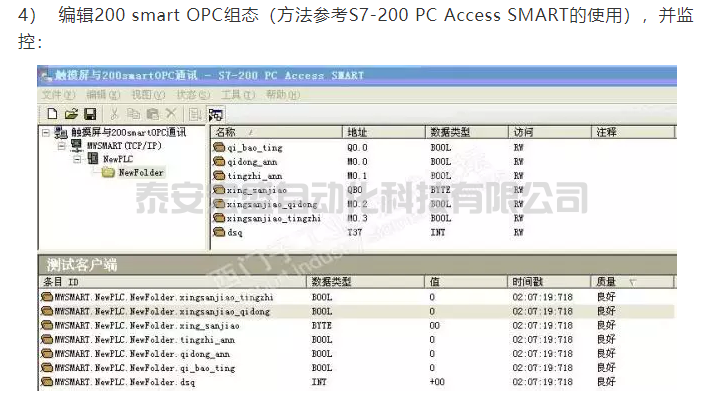720x397 pixels.
Task: Click the 地址 column header
Action: 384,132
